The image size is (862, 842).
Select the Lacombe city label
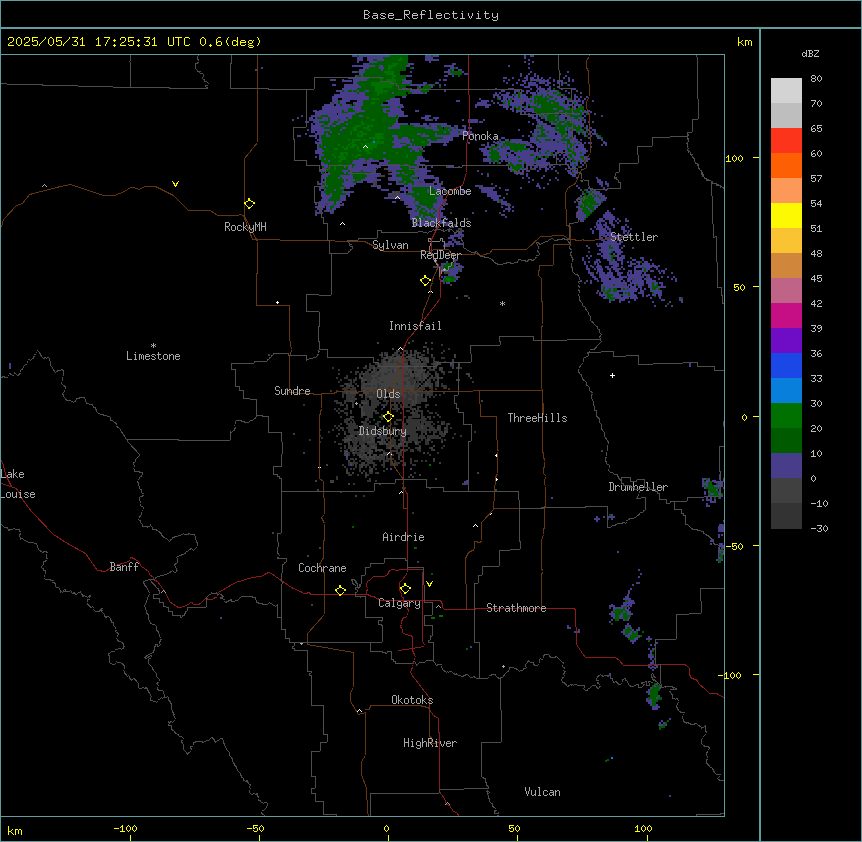(x=450, y=191)
